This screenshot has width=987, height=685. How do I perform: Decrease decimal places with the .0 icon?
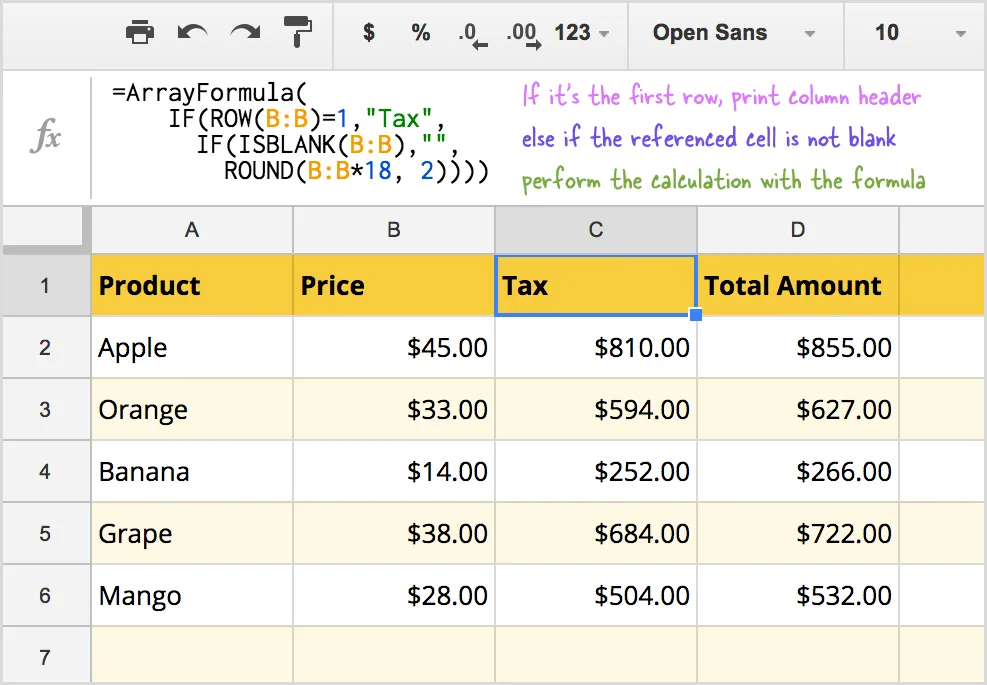[468, 31]
